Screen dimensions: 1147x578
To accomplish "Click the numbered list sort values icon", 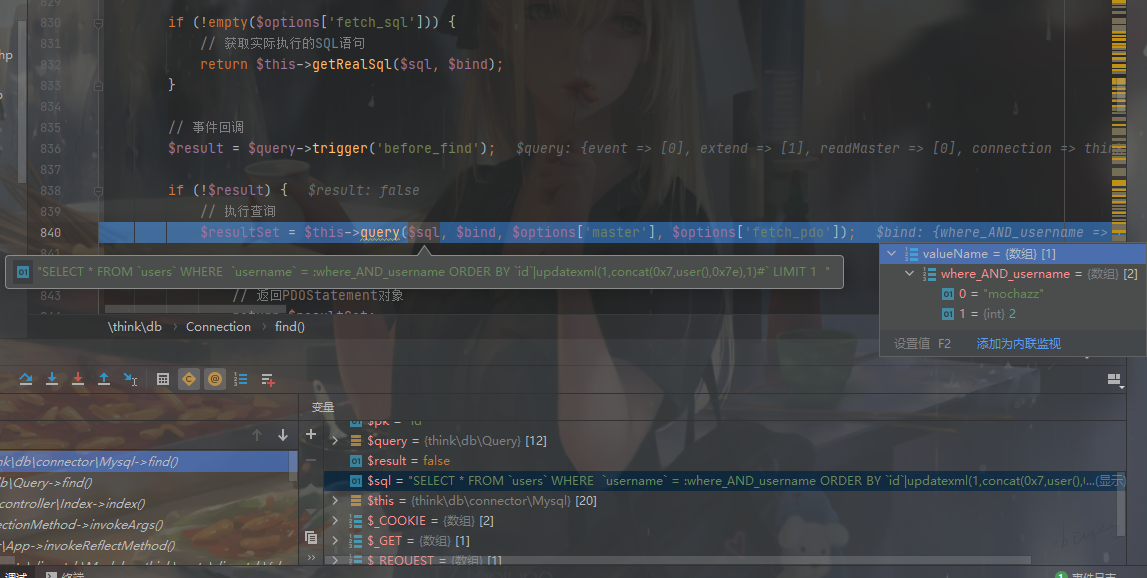I will click(241, 379).
